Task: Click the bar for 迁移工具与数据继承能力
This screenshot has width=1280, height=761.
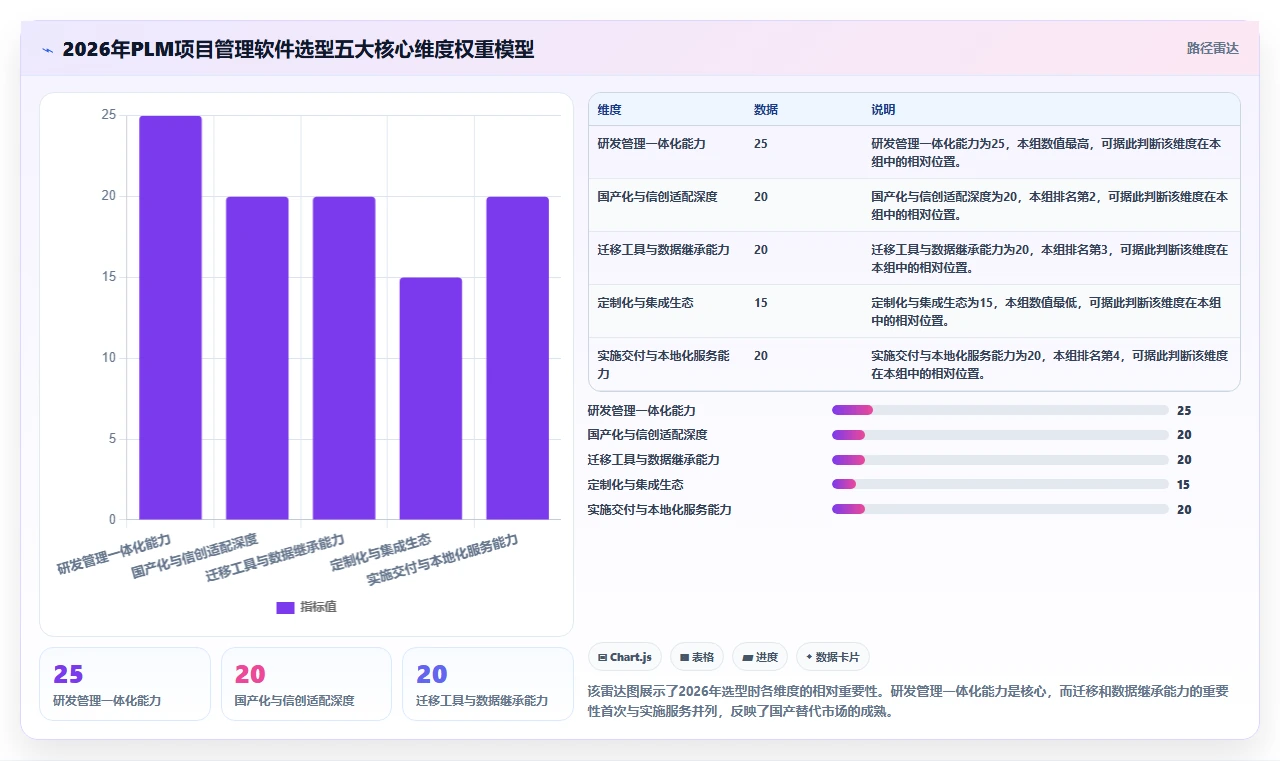Action: coord(344,358)
